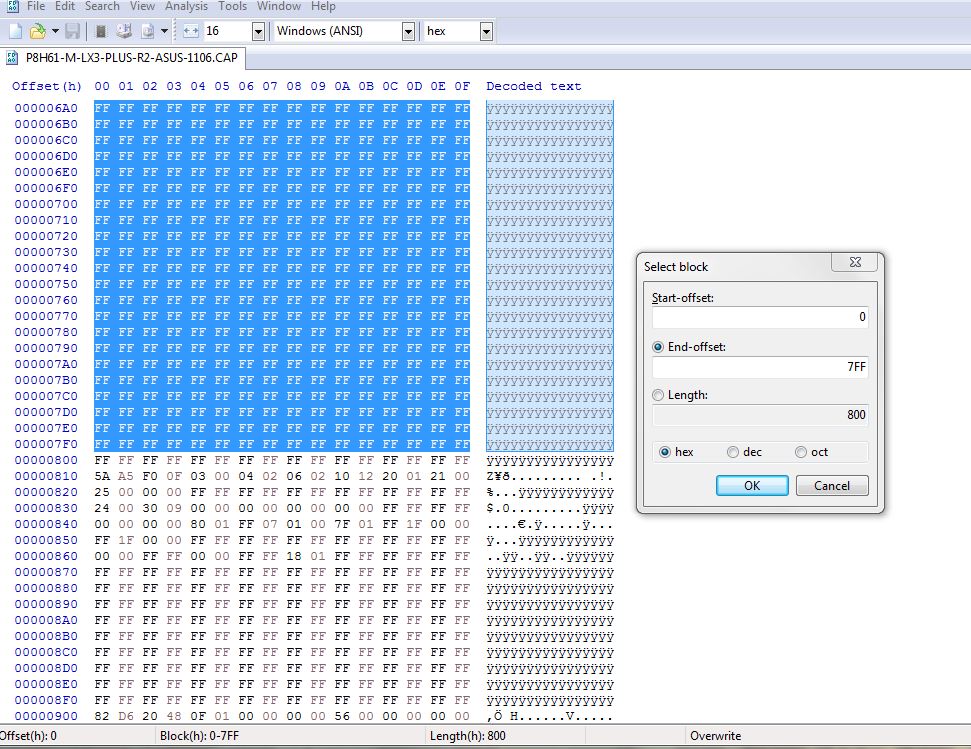
Task: Open the Windows (ANSI) charset dropdown
Action: point(408,32)
